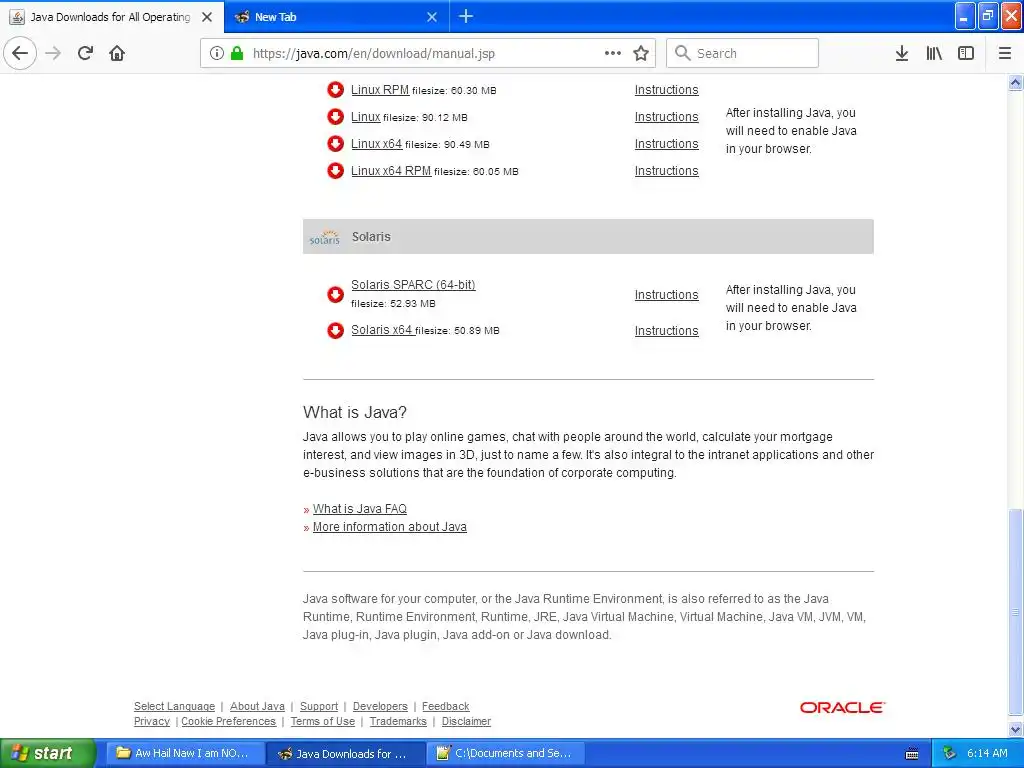Image resolution: width=1024 pixels, height=768 pixels.
Task: Open About Java footer link
Action: pyautogui.click(x=257, y=706)
